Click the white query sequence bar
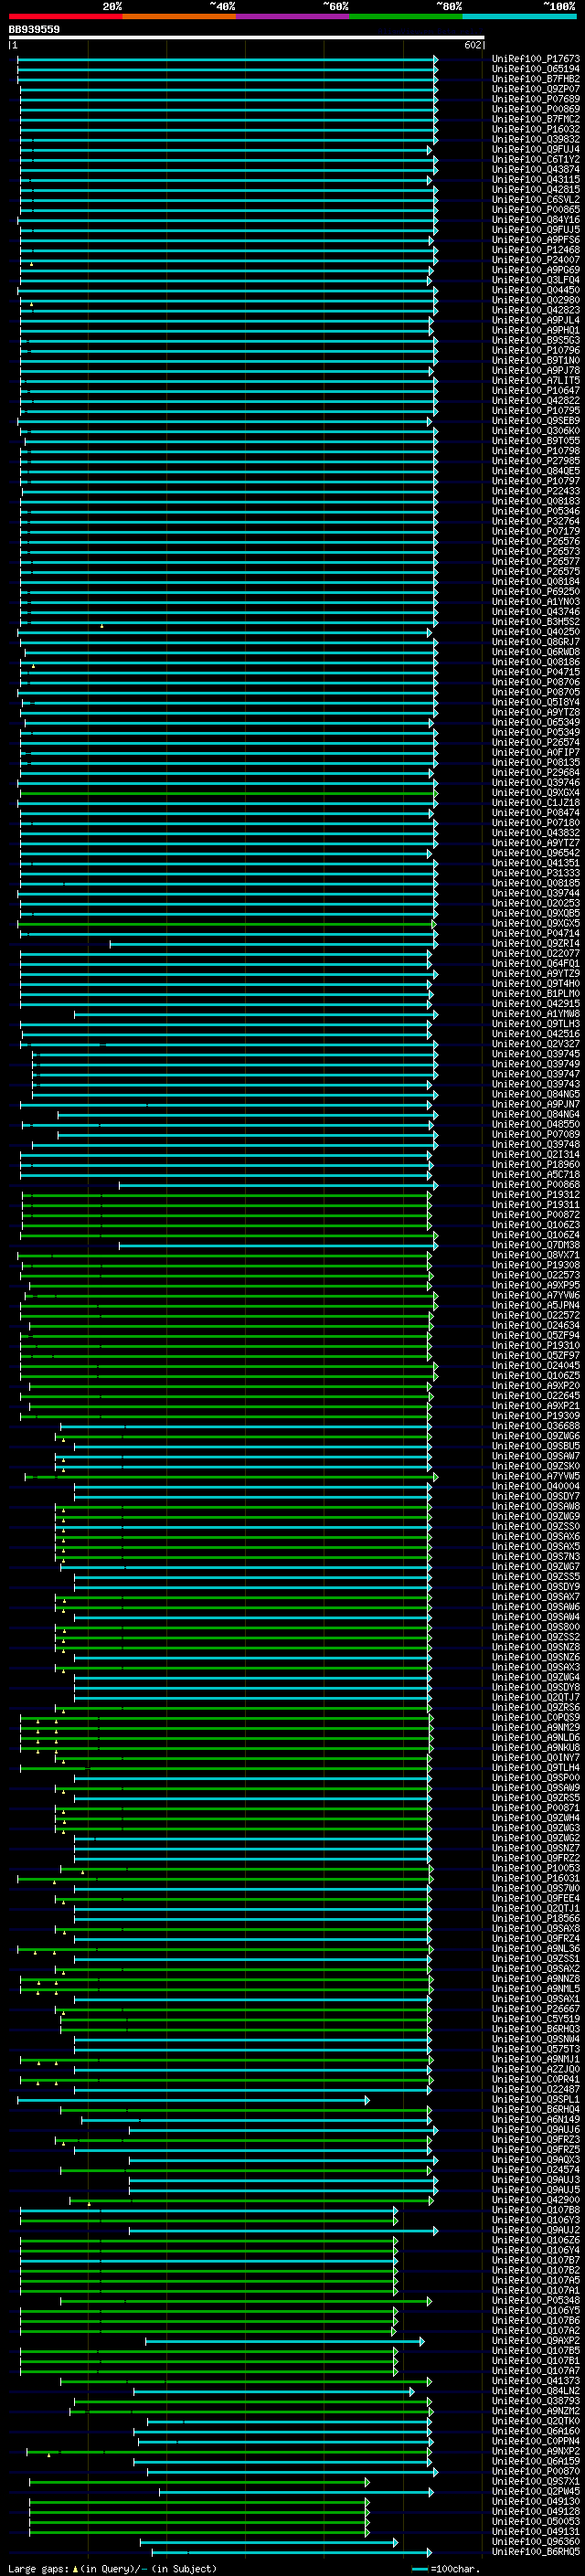Screen dimensions: 585x2576 tap(247, 38)
